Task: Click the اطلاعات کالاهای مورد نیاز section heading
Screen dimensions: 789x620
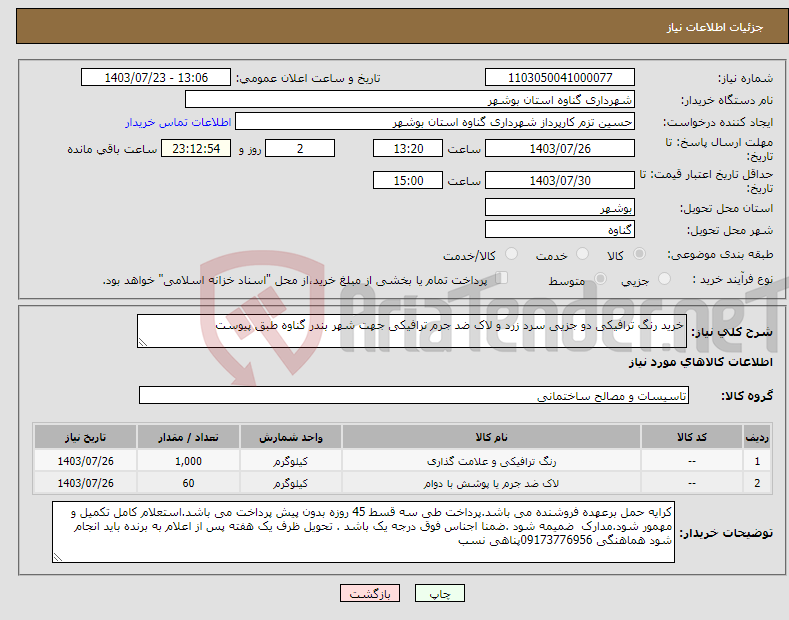Action: tap(700, 362)
